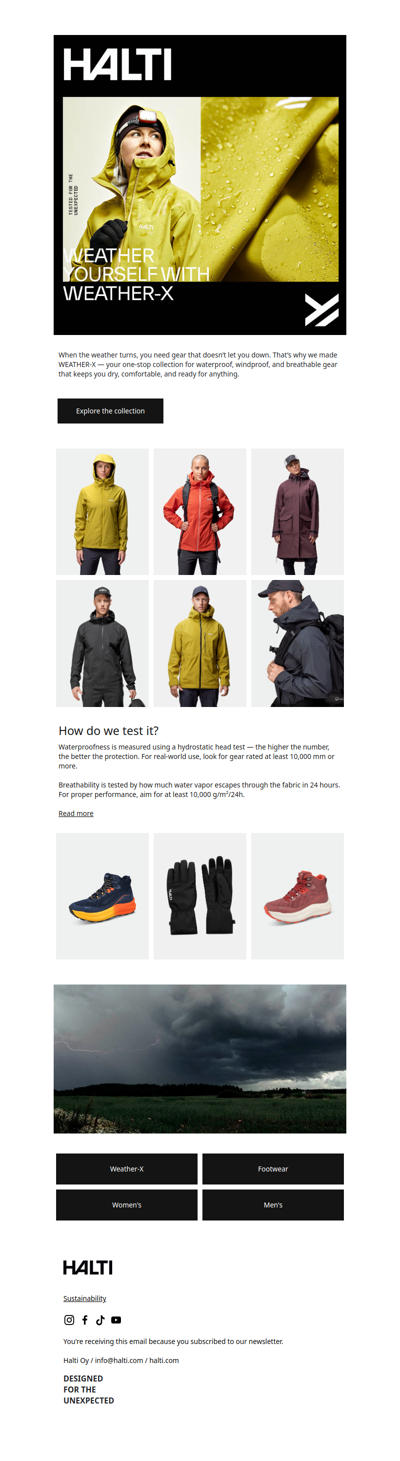
Task: Open the Facebook icon in footer
Action: (85, 1320)
